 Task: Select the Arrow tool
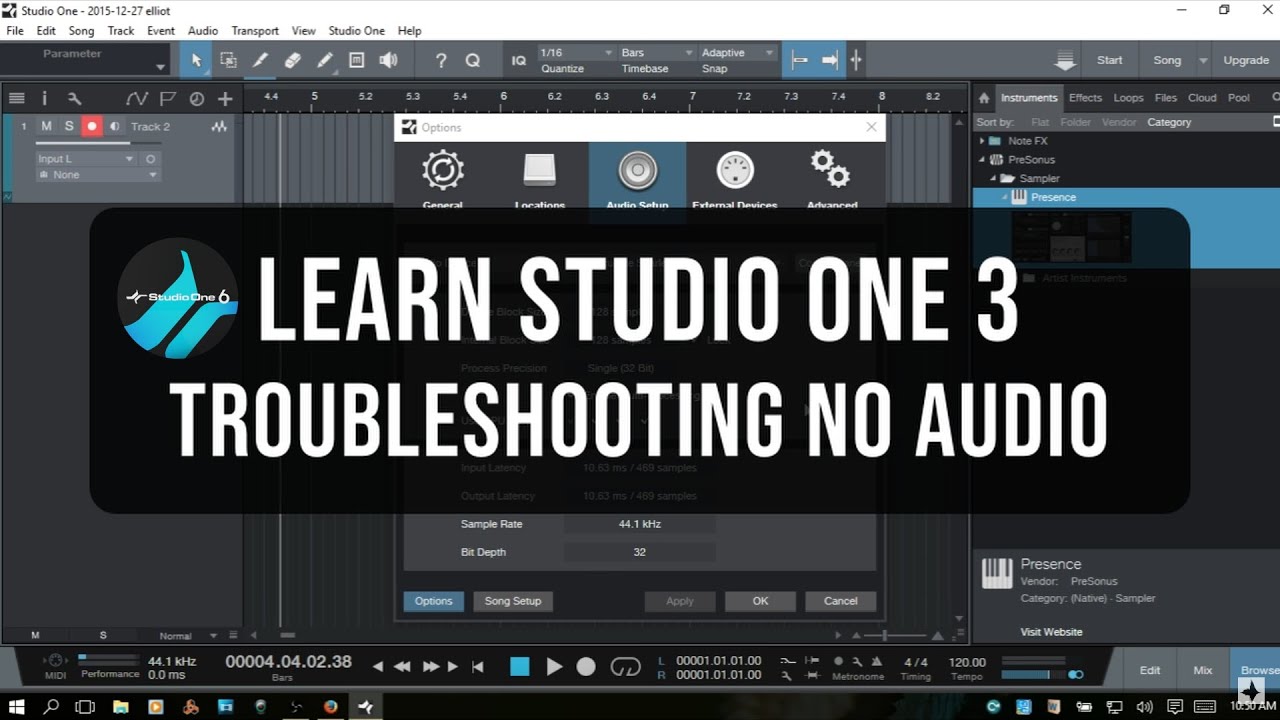tap(196, 60)
